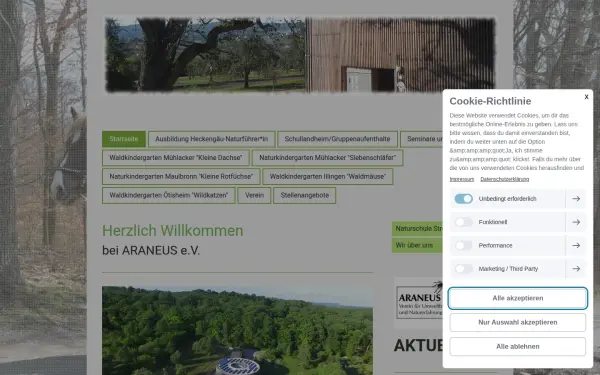Screen dimensions: 600x375
Task: Click the header banner image
Action: tap(300, 55)
